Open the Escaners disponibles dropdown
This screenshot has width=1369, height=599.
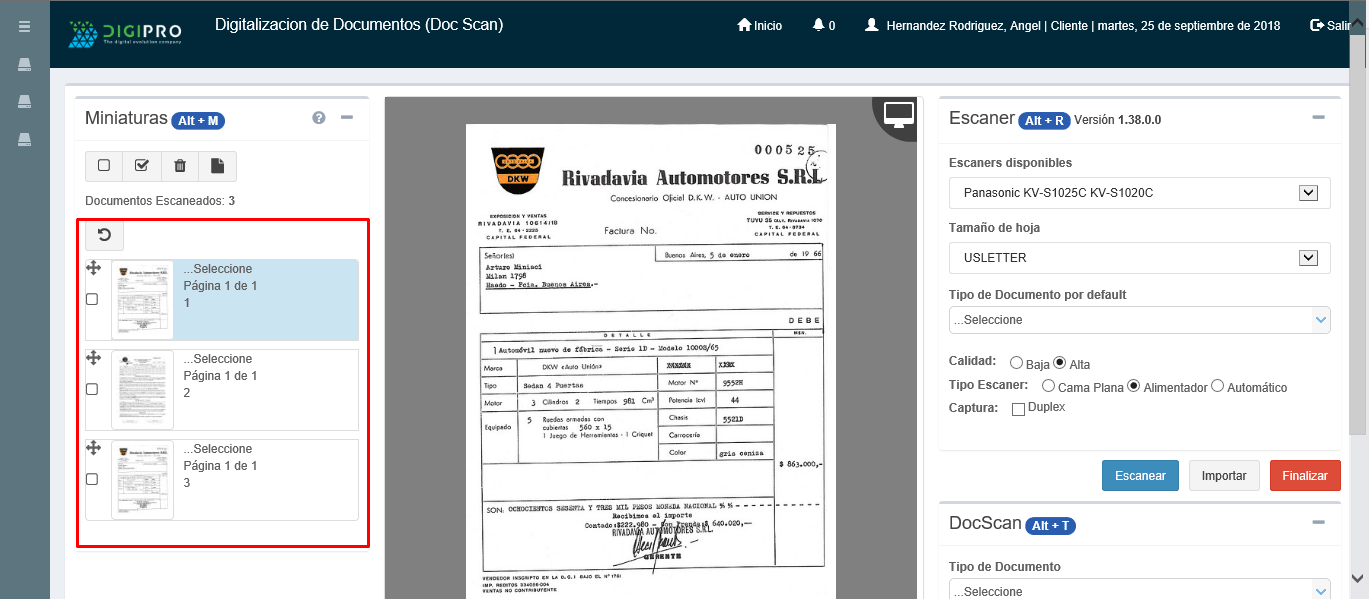click(x=1139, y=193)
